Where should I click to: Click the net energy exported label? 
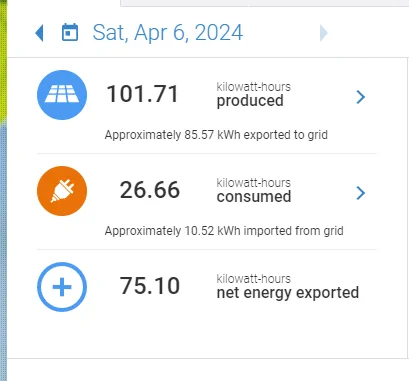tap(288, 293)
